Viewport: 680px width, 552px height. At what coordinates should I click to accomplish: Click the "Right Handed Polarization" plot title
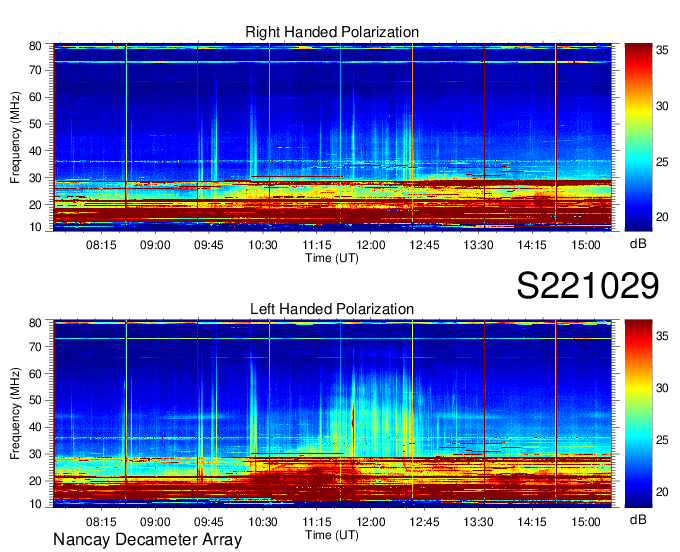(332, 32)
